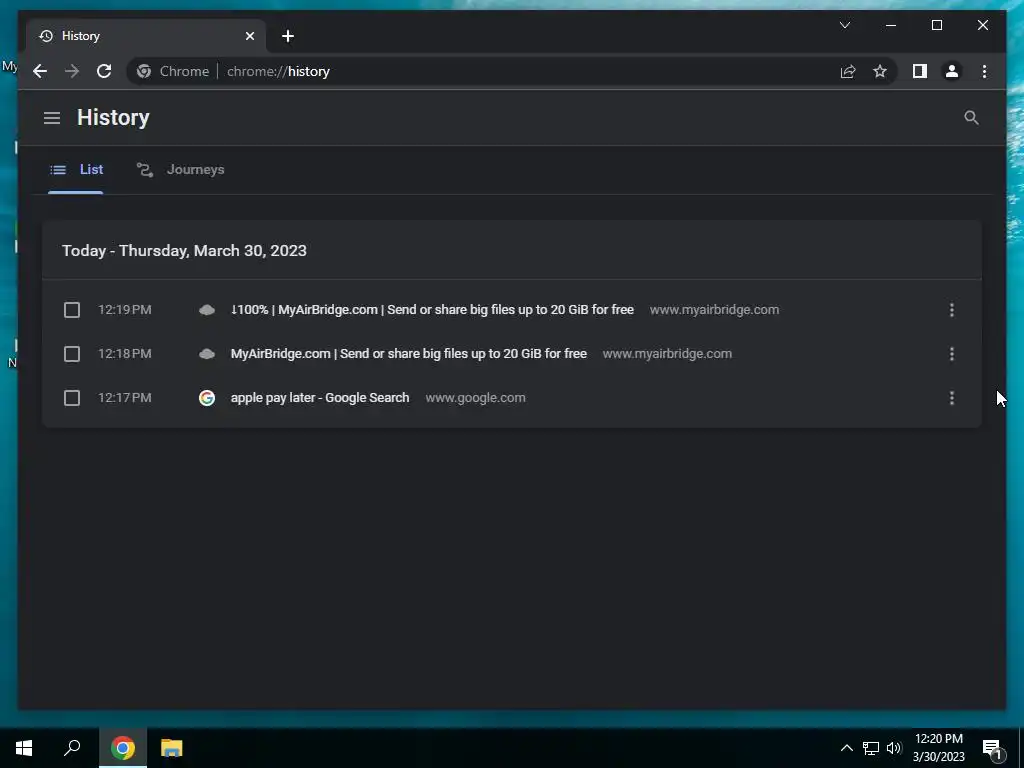Click the 12:17 PM timestamp
Image resolution: width=1024 pixels, height=768 pixels.
click(125, 398)
